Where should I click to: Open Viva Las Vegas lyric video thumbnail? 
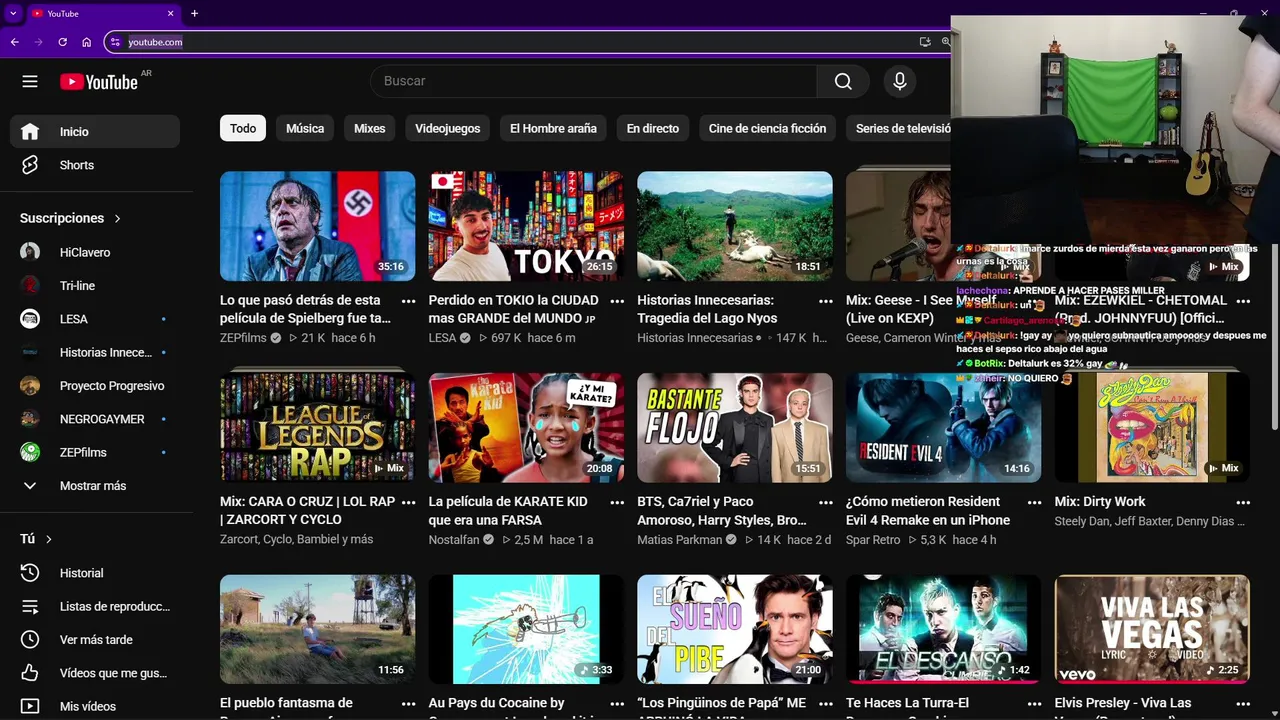pyautogui.click(x=1152, y=629)
